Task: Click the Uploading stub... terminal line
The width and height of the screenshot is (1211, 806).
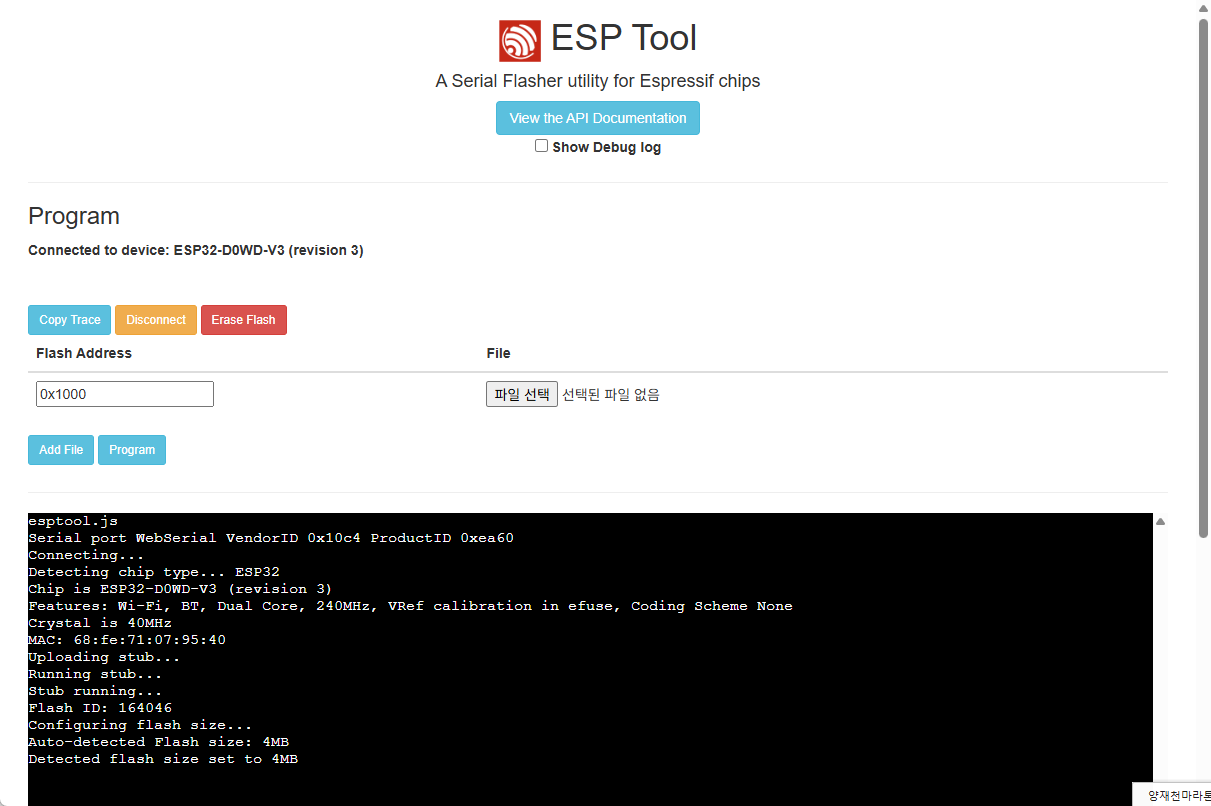Action: coord(104,657)
